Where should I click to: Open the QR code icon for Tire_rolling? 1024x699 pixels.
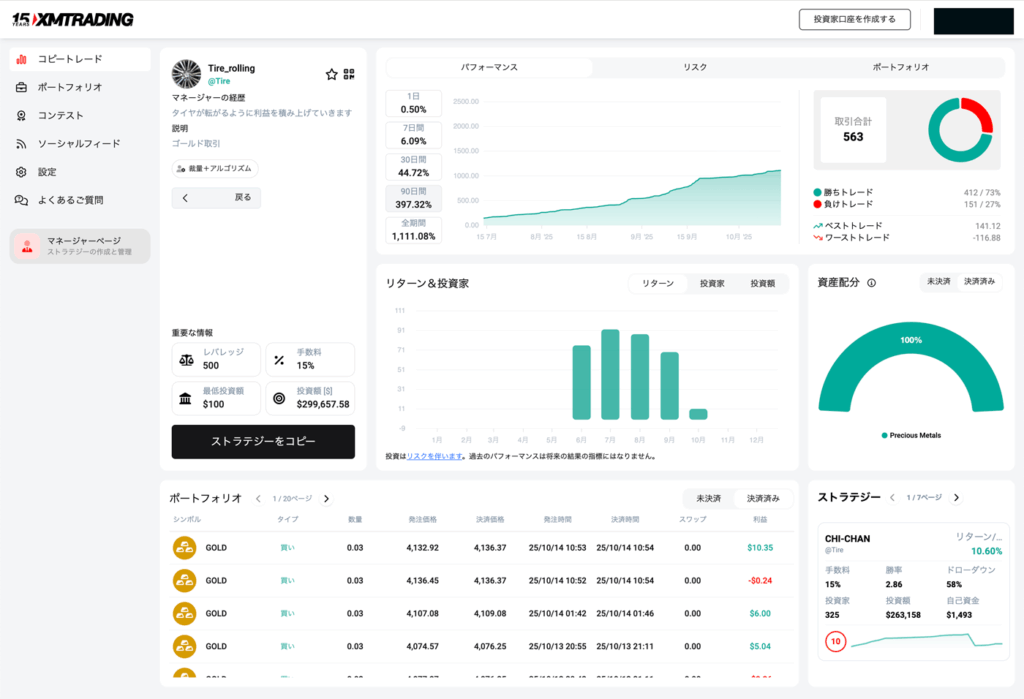[x=349, y=74]
